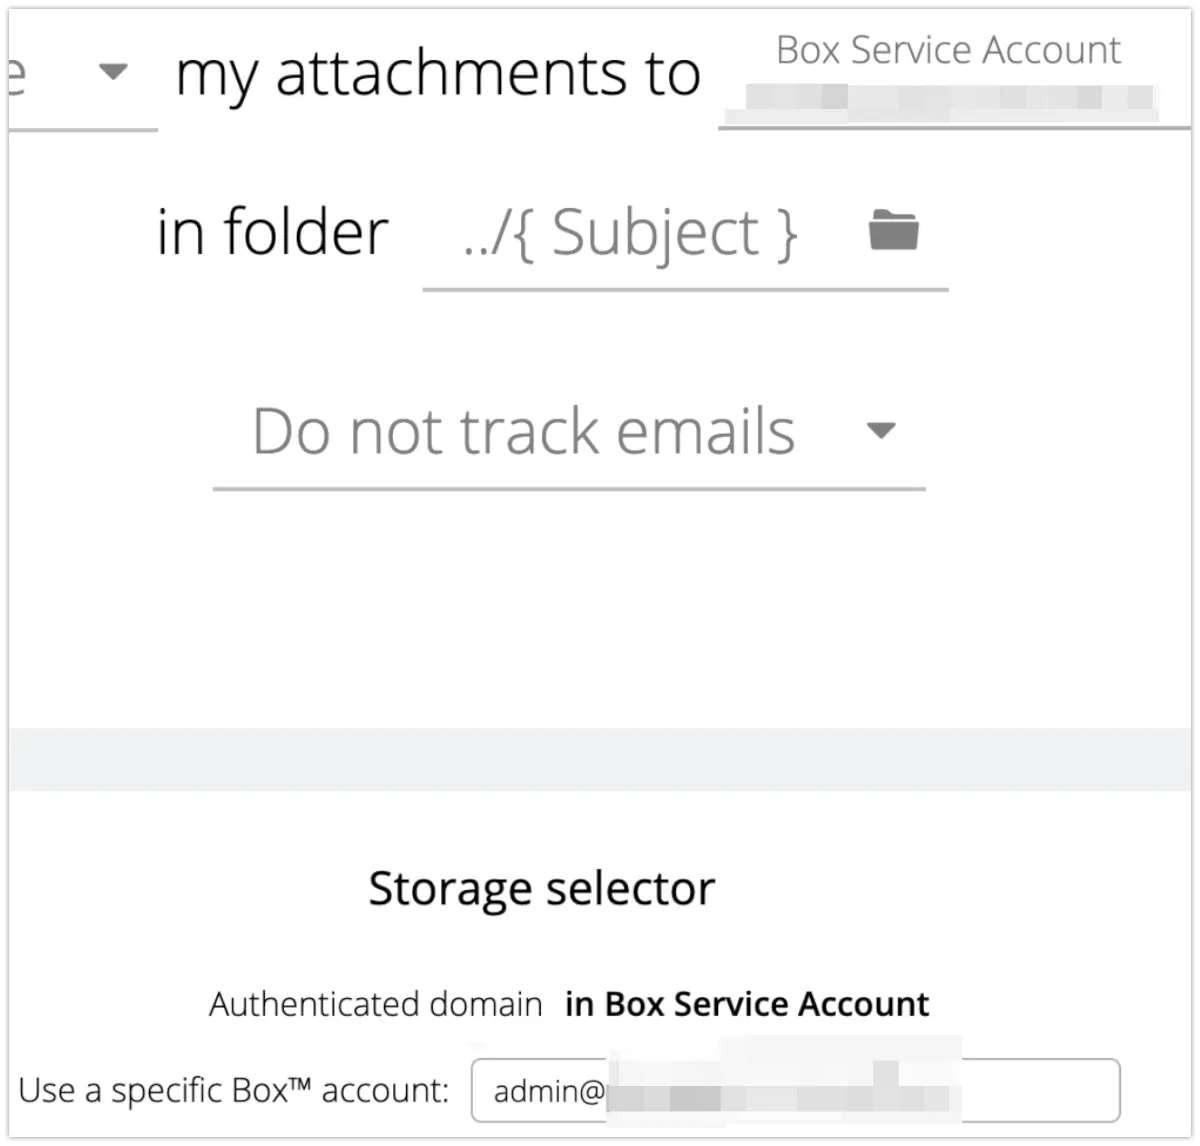Click the folder browse icon

(893, 231)
